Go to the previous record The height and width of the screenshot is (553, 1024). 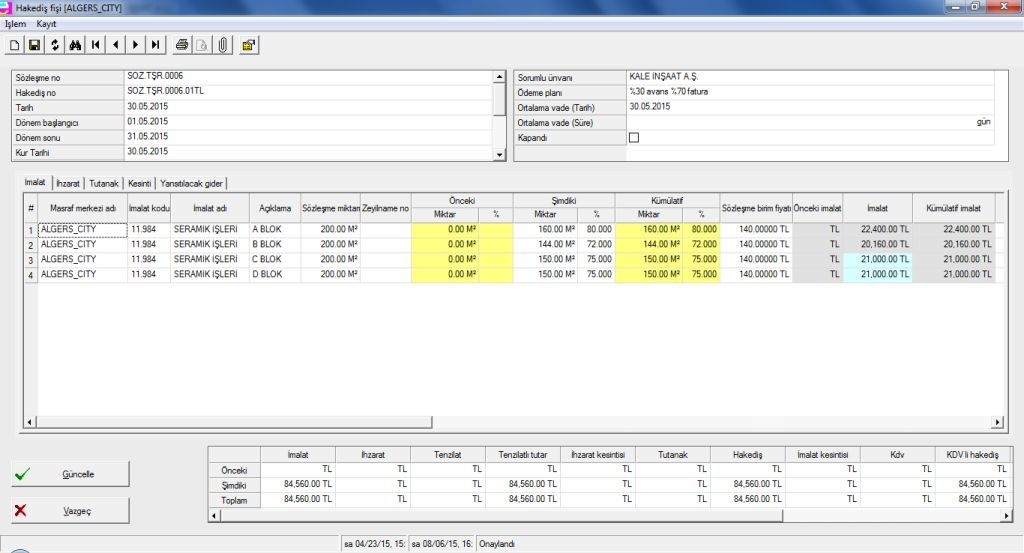[115, 45]
